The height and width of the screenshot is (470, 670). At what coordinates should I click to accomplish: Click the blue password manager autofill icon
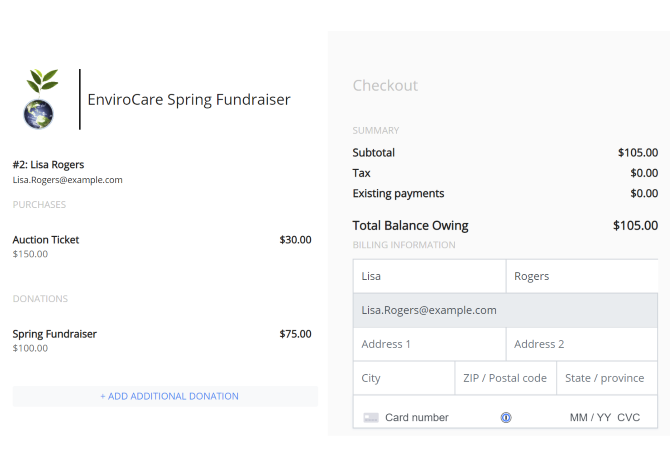point(505,417)
